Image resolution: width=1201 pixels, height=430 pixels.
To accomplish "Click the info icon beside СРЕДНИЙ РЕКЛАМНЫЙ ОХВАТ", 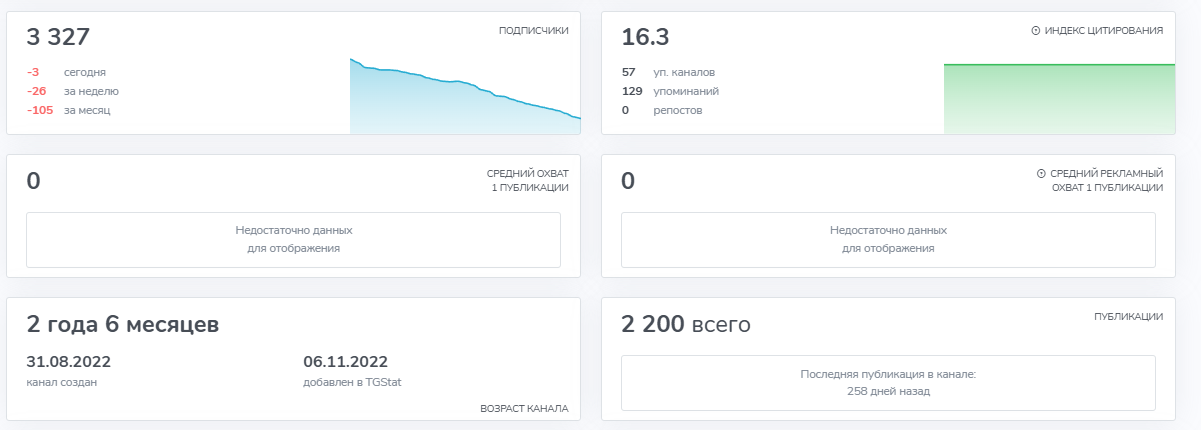I will click(1042, 173).
